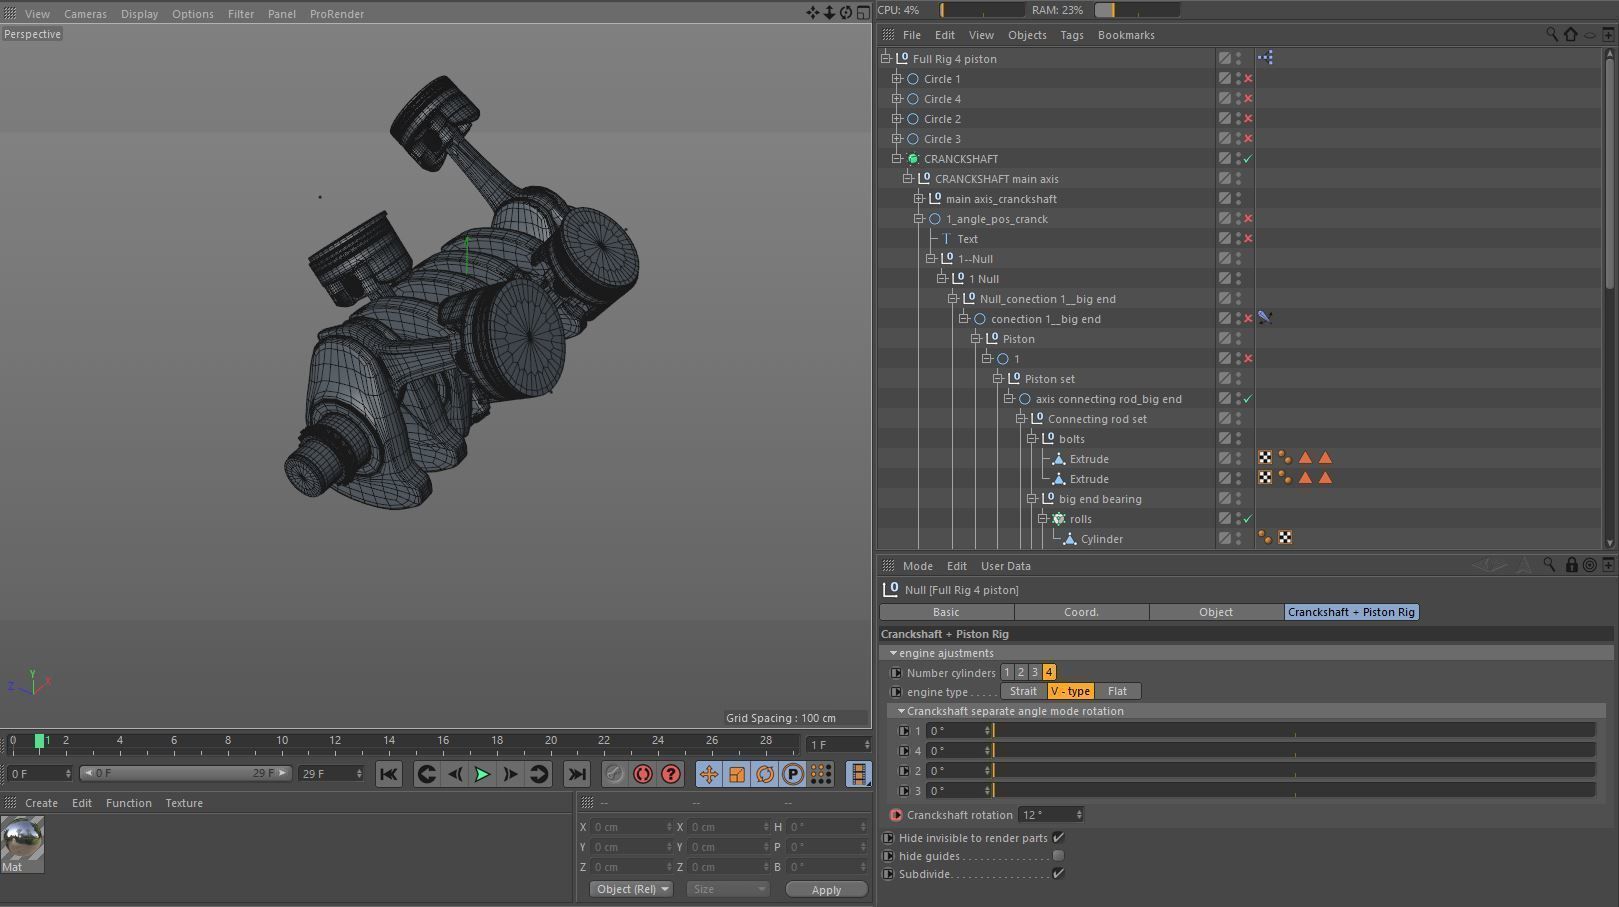The height and width of the screenshot is (907, 1619).
Task: Step back one frame
Action: click(x=455, y=774)
